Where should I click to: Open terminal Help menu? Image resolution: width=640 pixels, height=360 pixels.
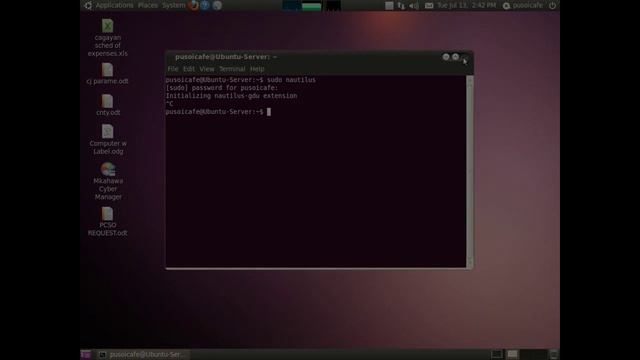(257, 69)
